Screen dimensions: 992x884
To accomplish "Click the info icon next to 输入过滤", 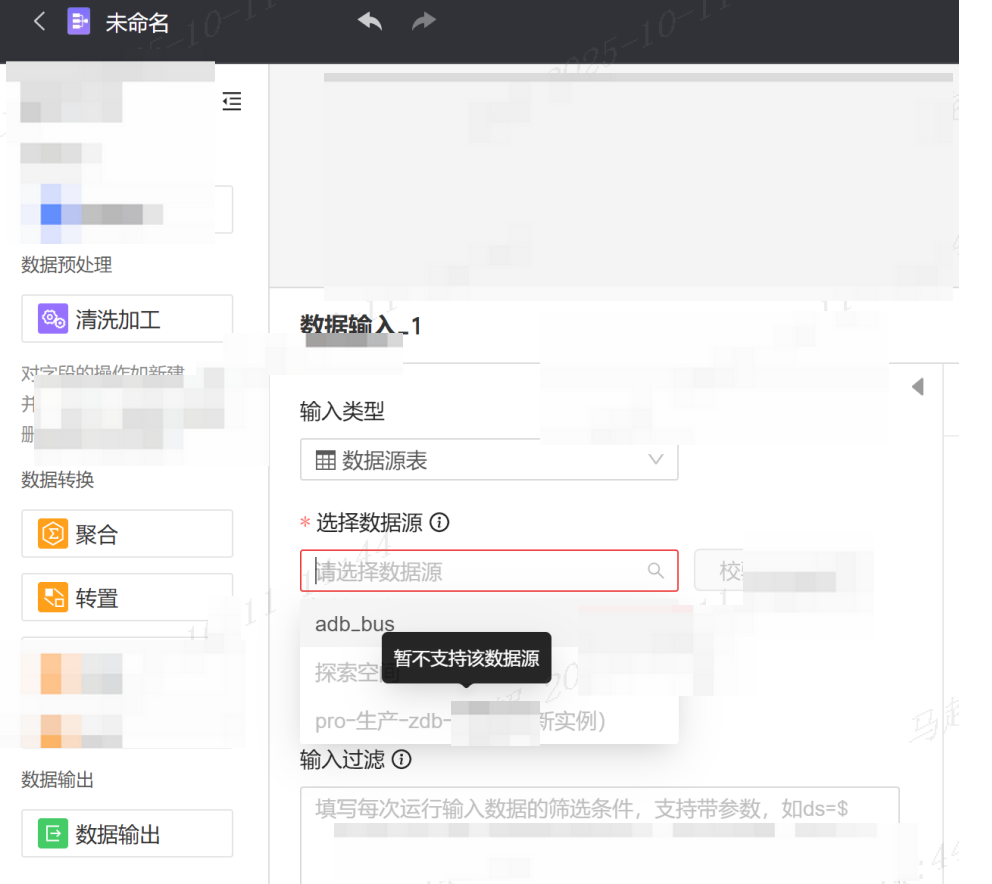I will pos(402,760).
